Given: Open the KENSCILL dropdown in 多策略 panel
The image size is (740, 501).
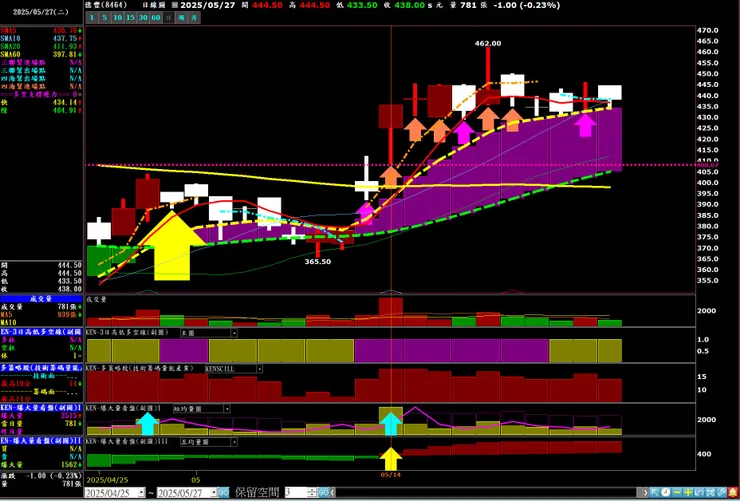Looking at the screenshot, I should (260, 369).
